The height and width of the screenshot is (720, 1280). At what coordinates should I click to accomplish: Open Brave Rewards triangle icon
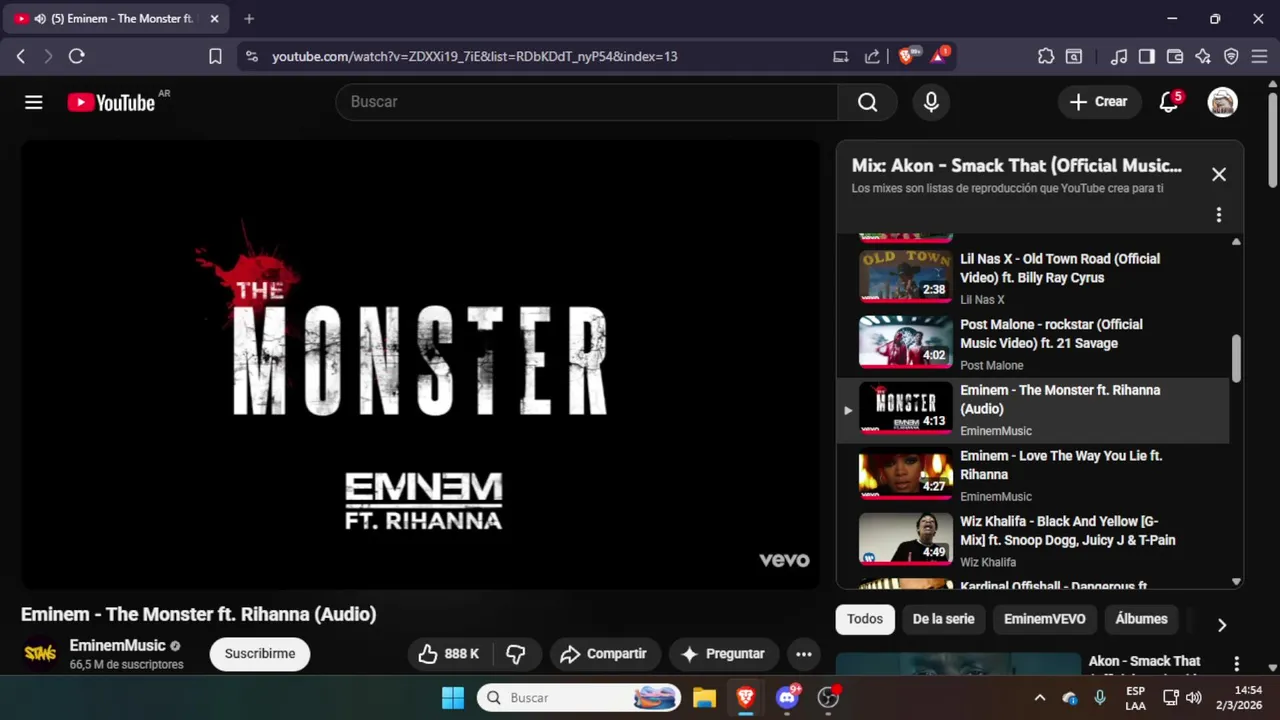[939, 56]
